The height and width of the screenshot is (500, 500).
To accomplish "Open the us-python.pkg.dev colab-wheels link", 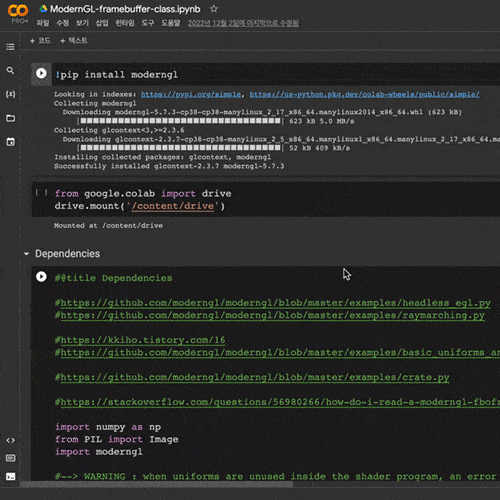I will pyautogui.click(x=365, y=94).
